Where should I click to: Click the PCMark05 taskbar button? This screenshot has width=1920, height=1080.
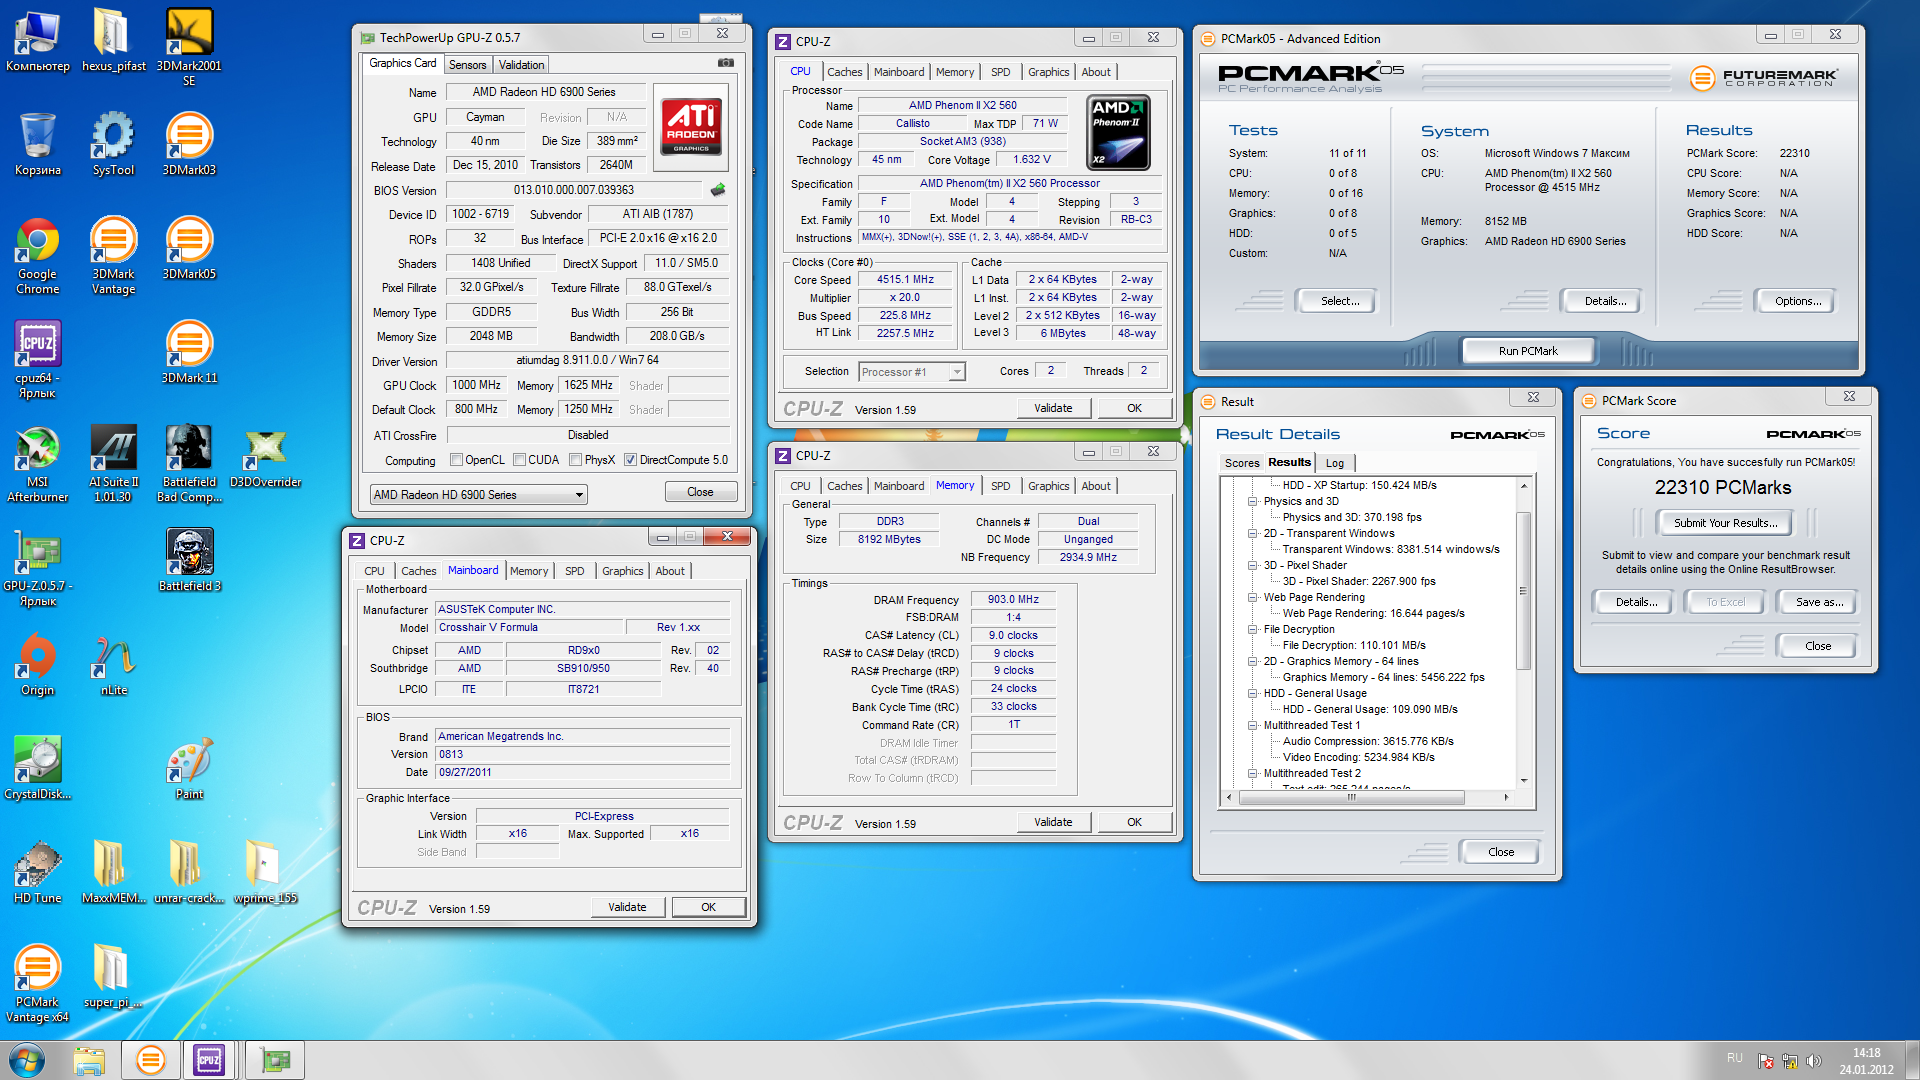click(x=150, y=1060)
